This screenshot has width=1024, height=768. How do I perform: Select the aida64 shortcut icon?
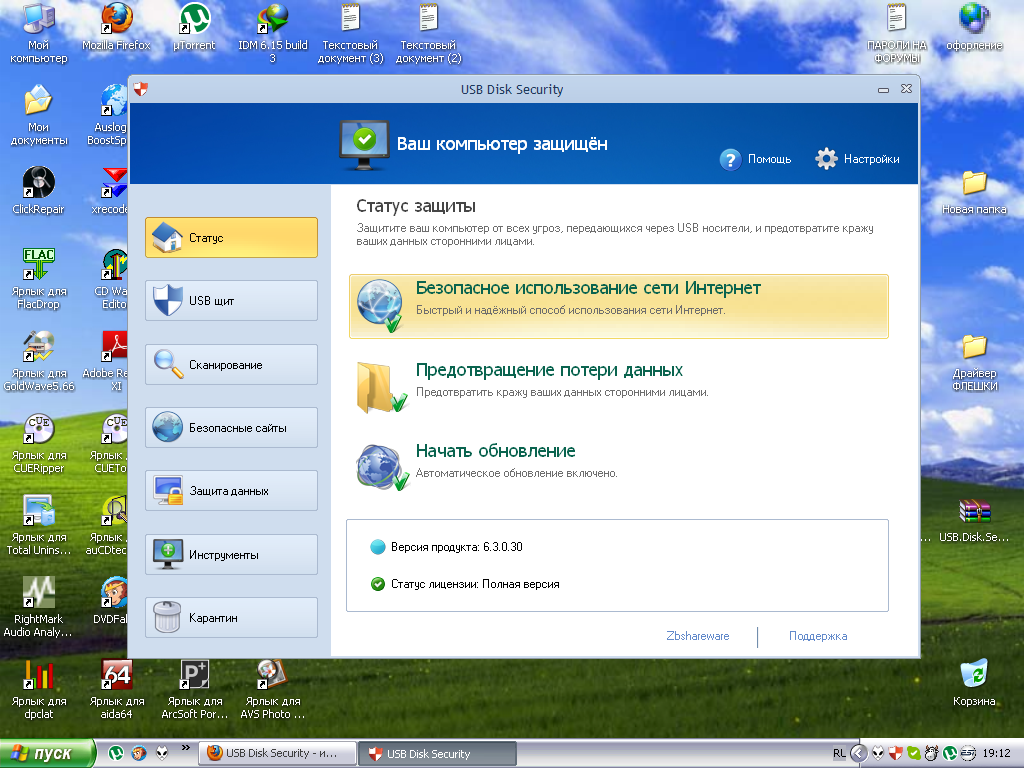[116, 689]
